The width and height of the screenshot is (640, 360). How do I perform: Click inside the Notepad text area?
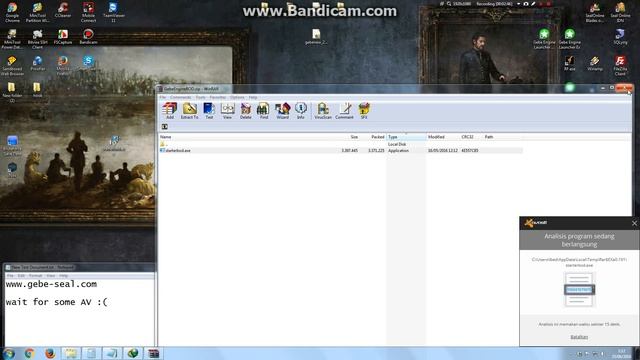(79, 312)
